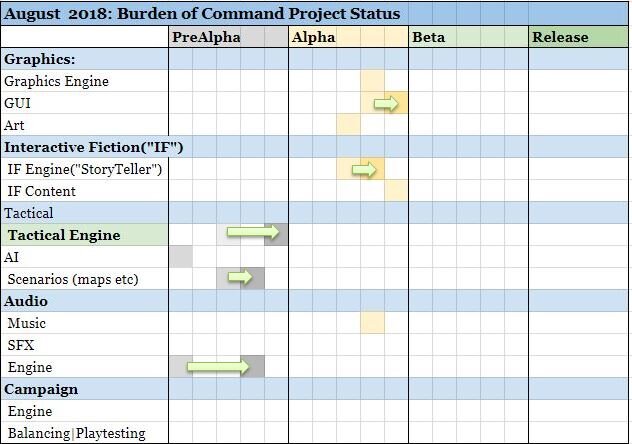Click the Burden of Command title cell

click(x=202, y=13)
